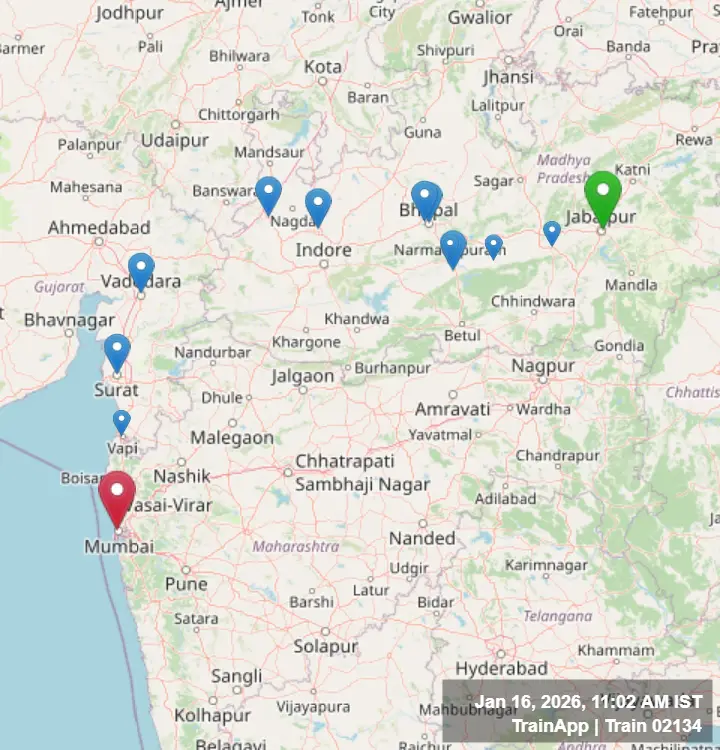Click the blue marker right of Nagda
720x750 pixels.
coord(318,207)
